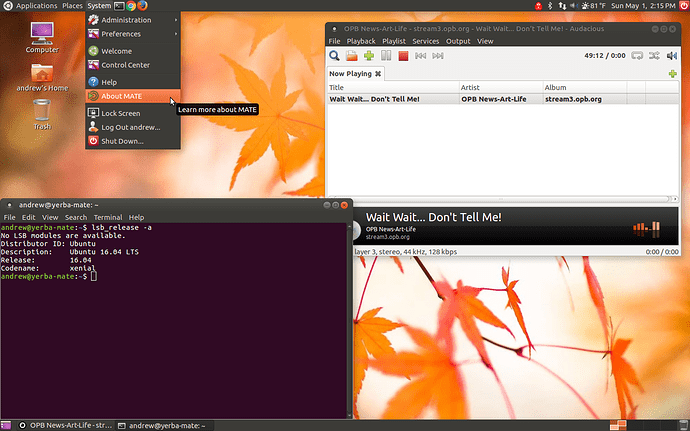Launch Chrome from the top panel
Screen dimensions: 690x431
(131, 6)
